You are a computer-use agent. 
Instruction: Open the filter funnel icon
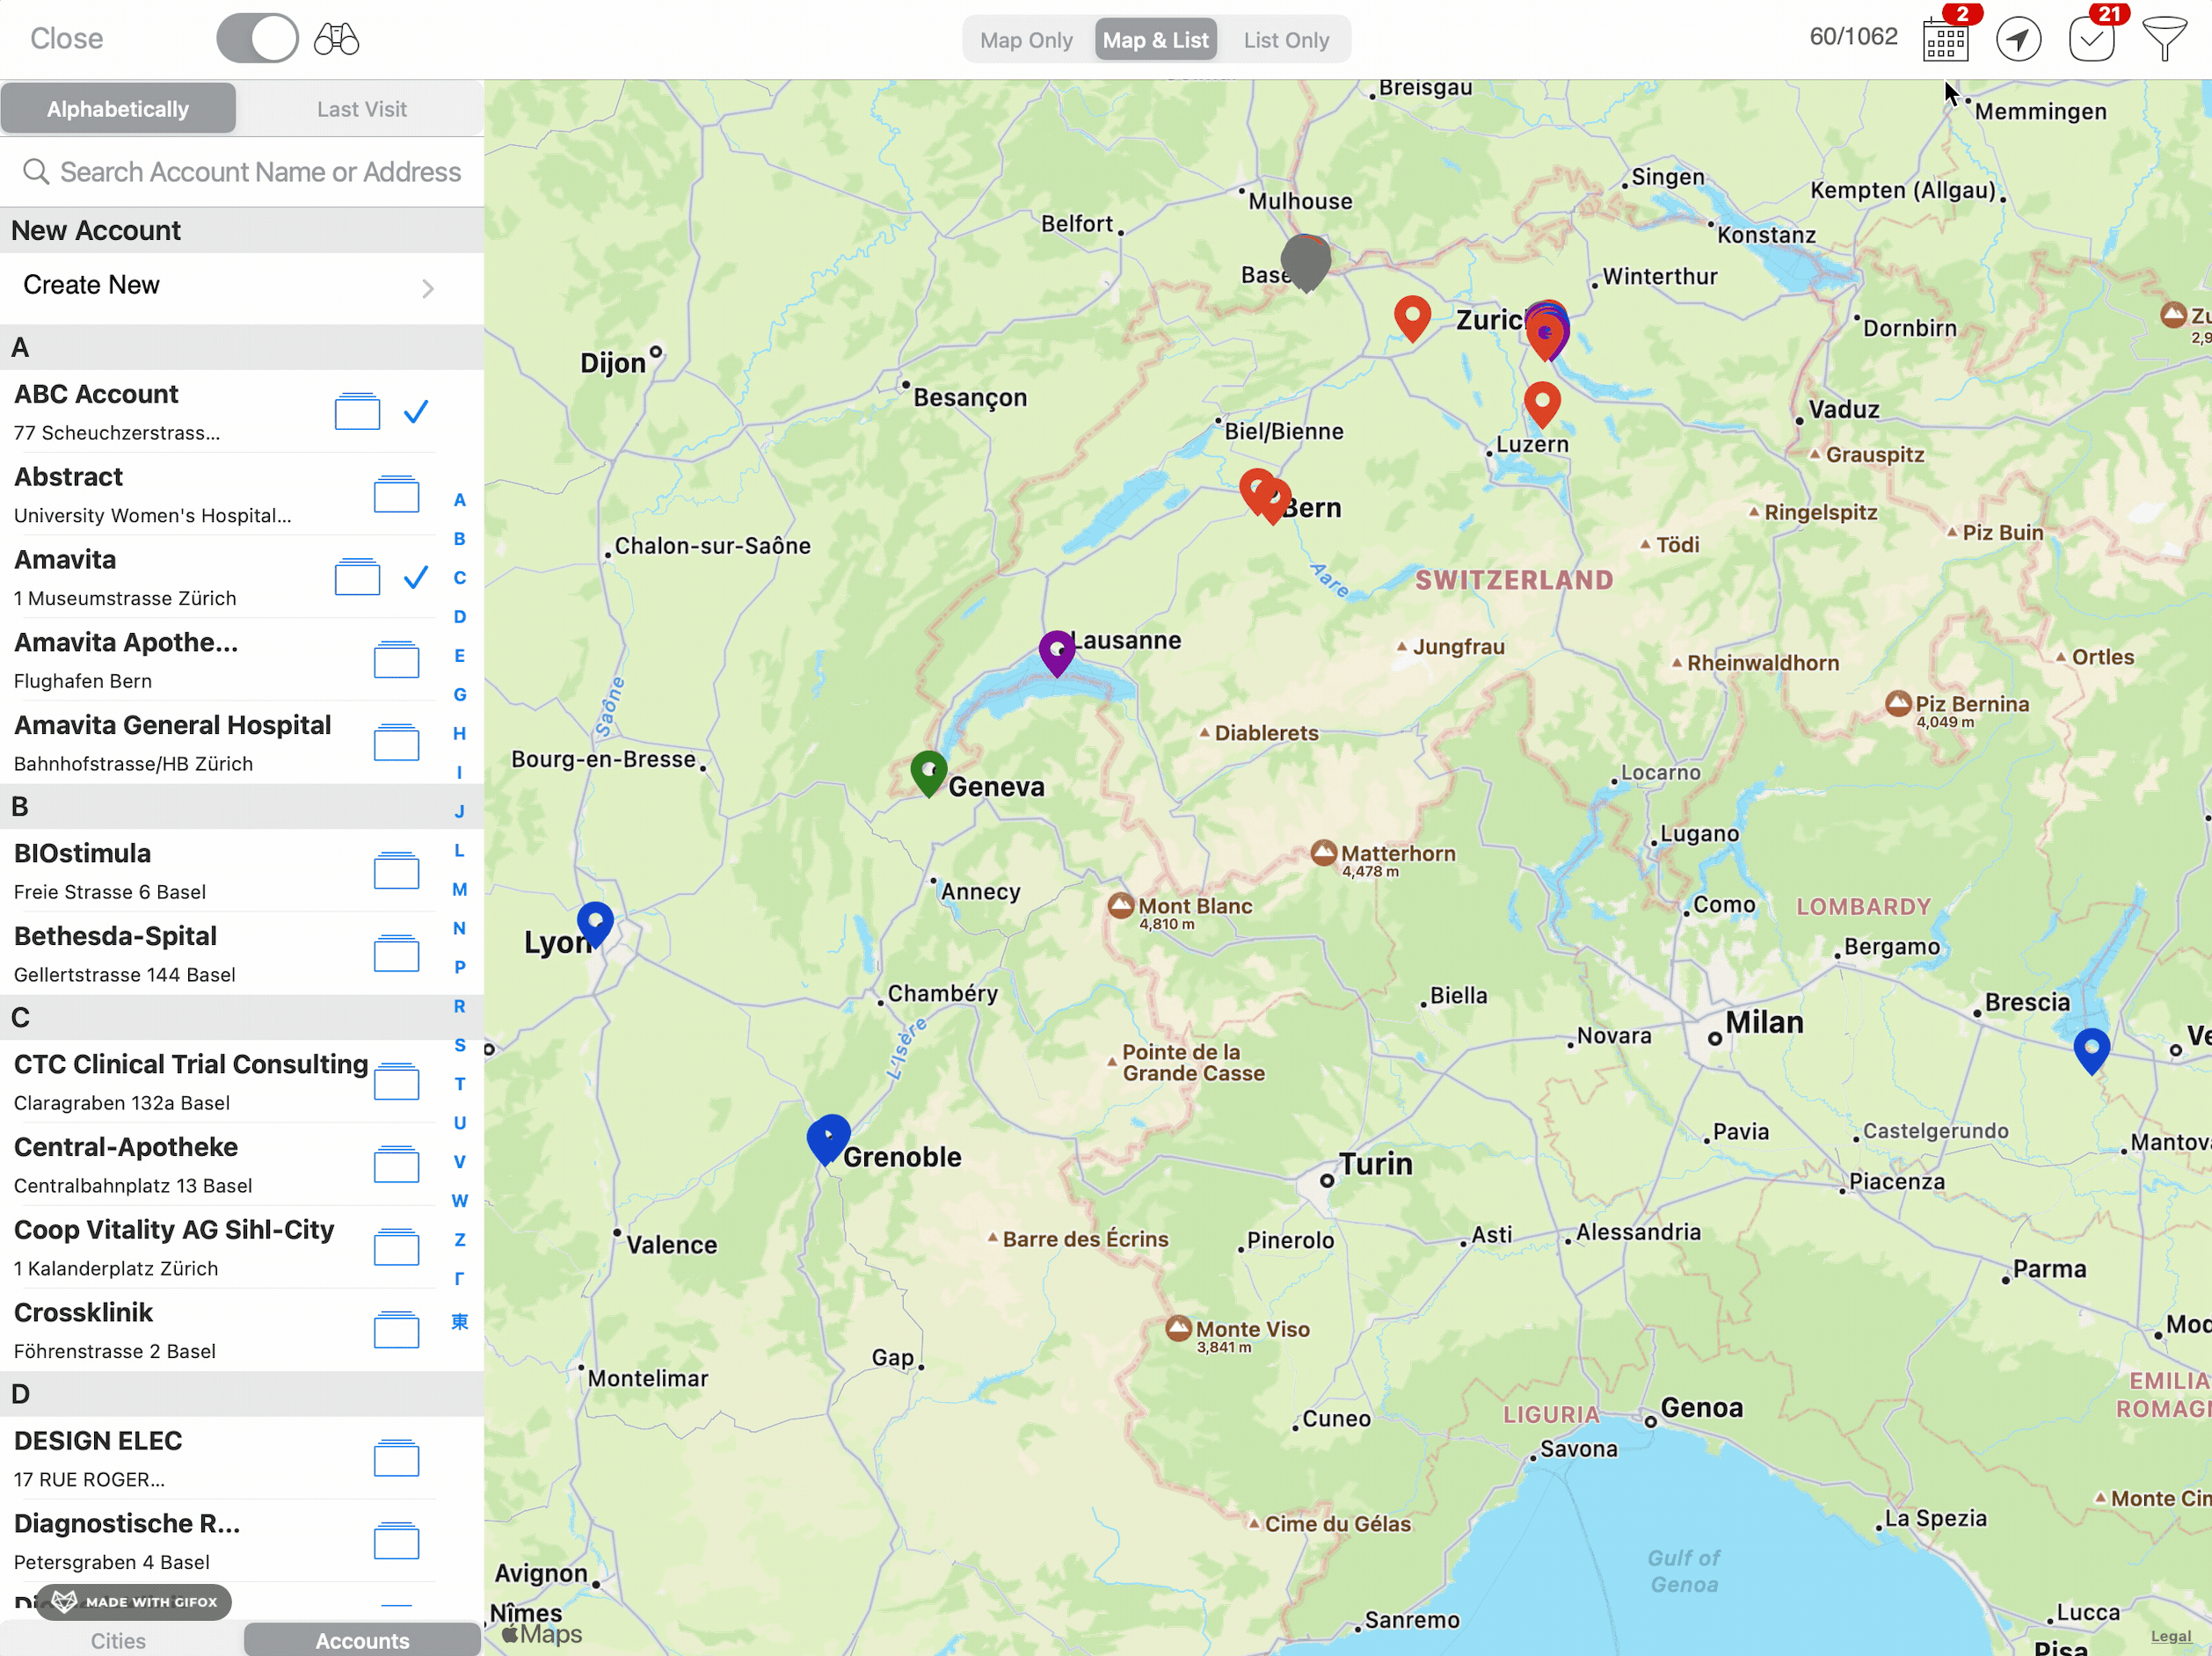coord(2164,39)
